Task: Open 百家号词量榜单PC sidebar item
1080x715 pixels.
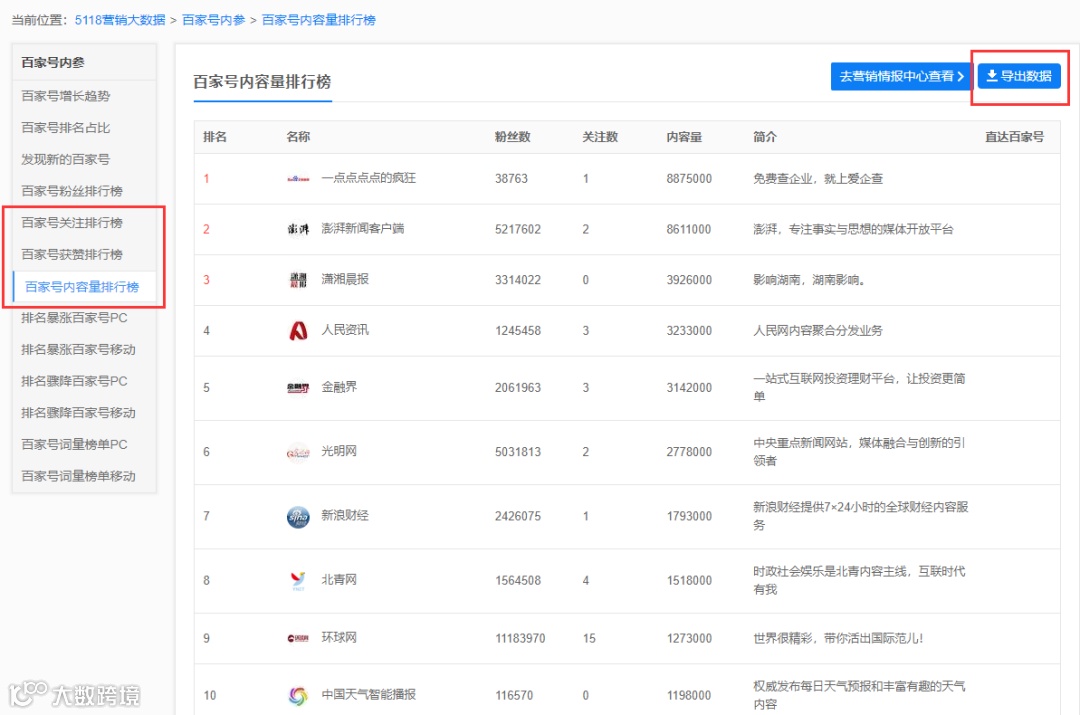Action: (74, 444)
